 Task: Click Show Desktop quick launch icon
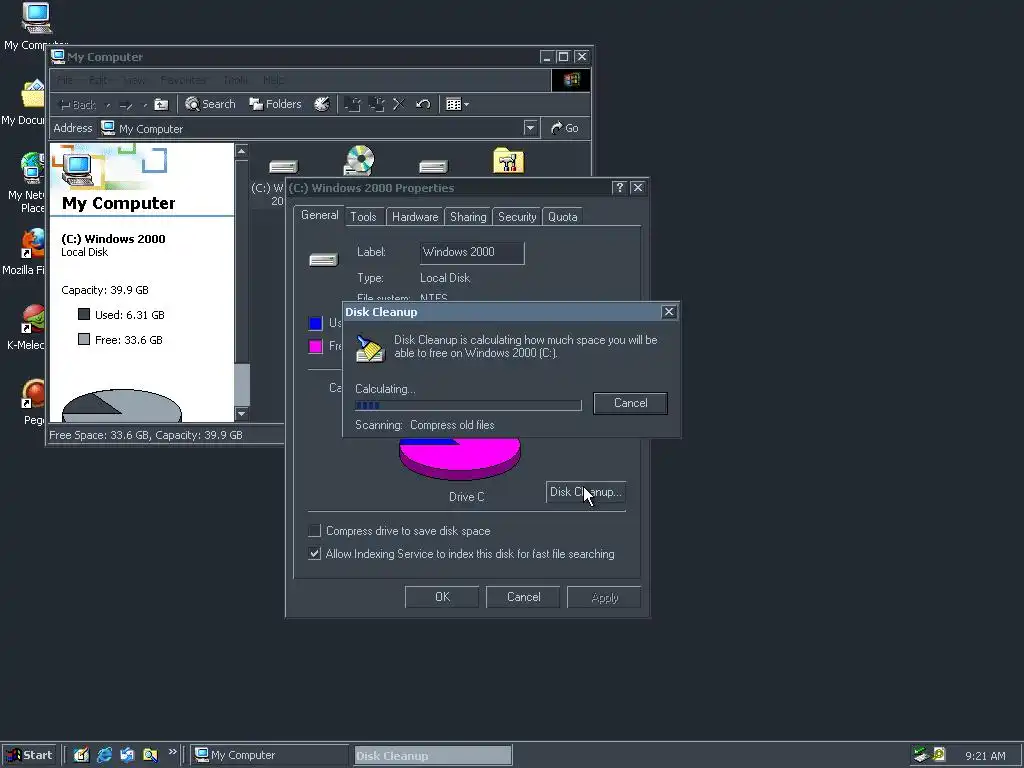(81, 755)
